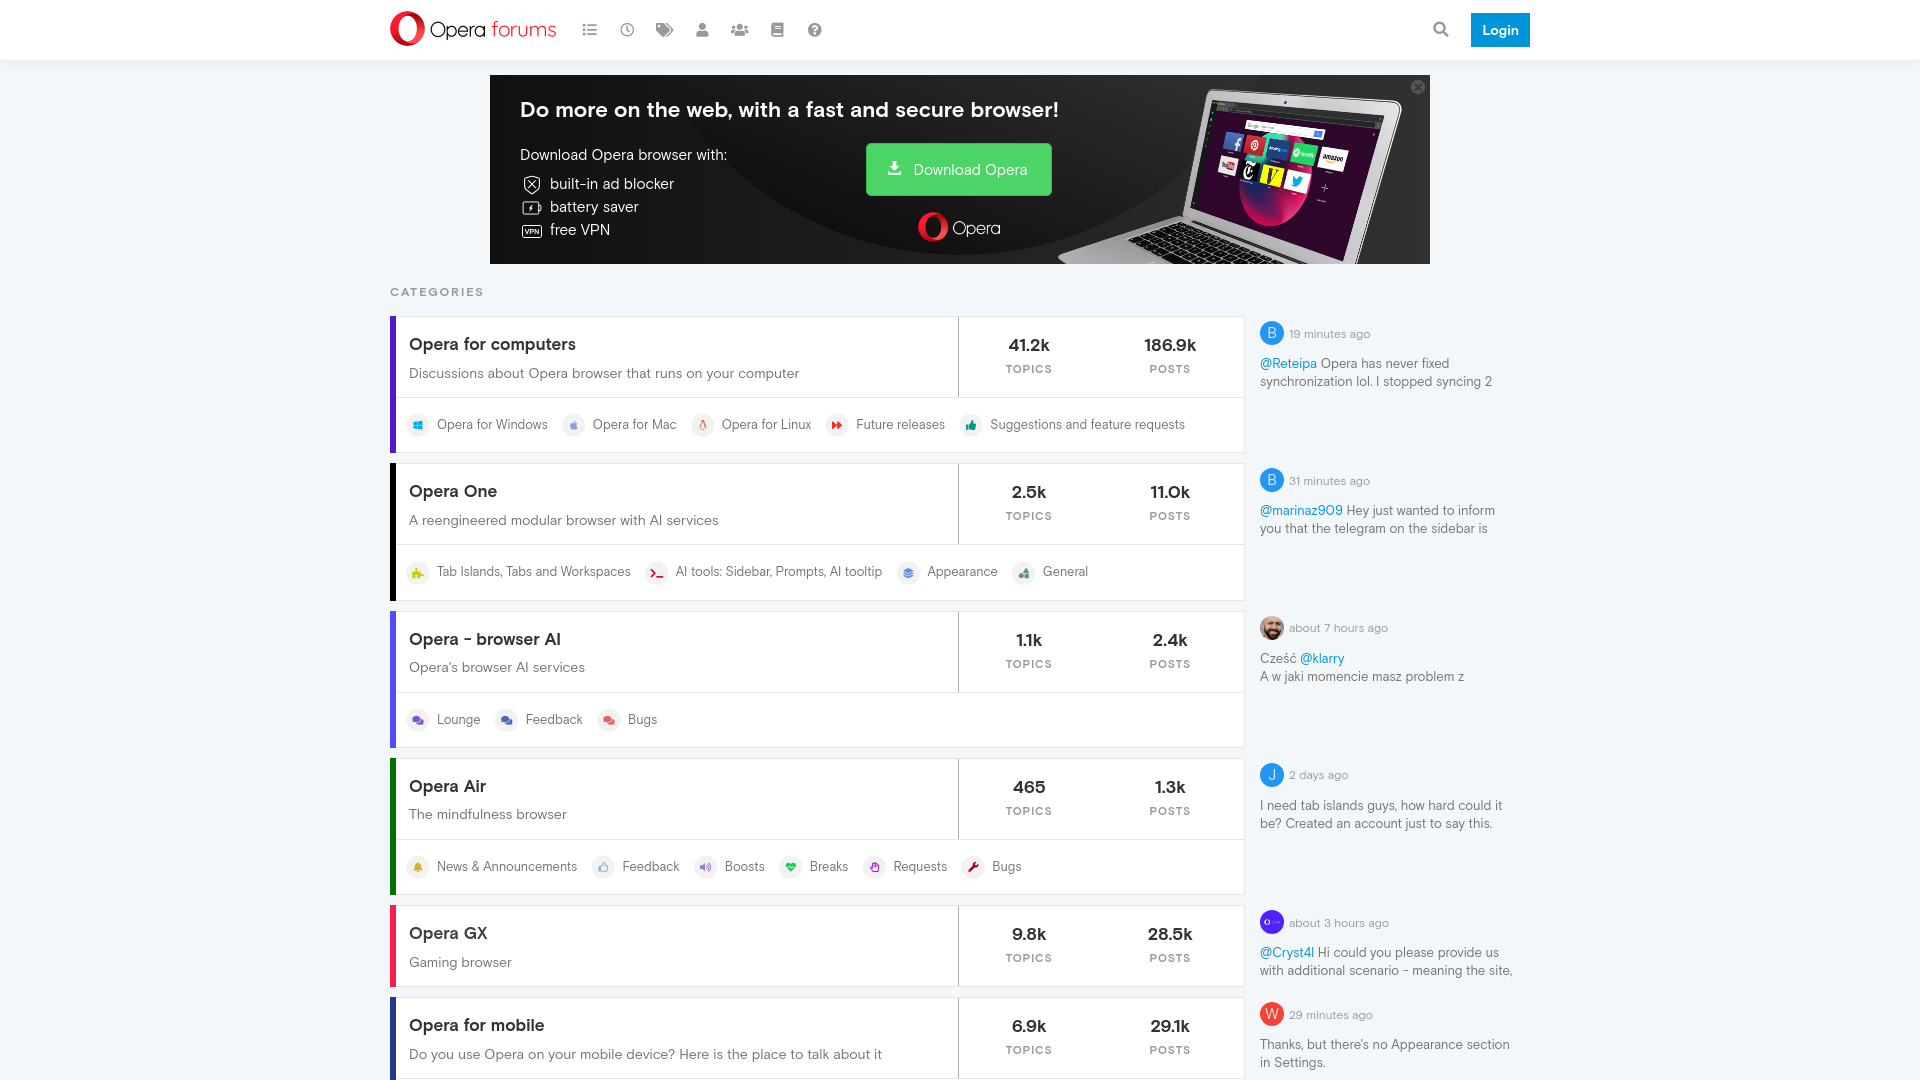
Task: Click the Download Opera button
Action: (959, 169)
